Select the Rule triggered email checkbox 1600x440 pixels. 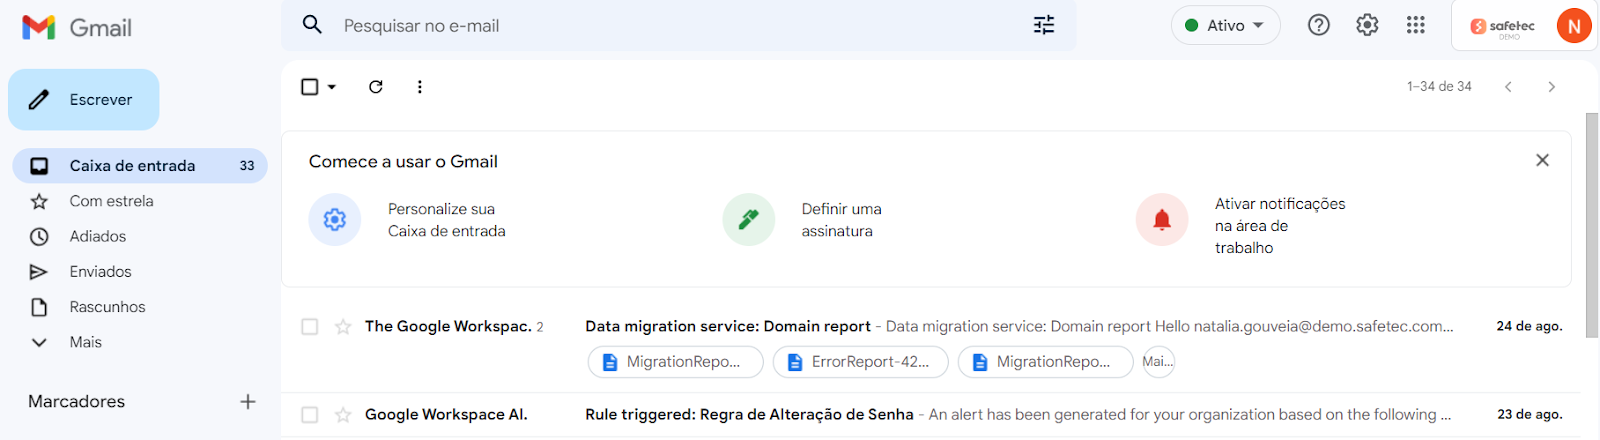coord(310,415)
